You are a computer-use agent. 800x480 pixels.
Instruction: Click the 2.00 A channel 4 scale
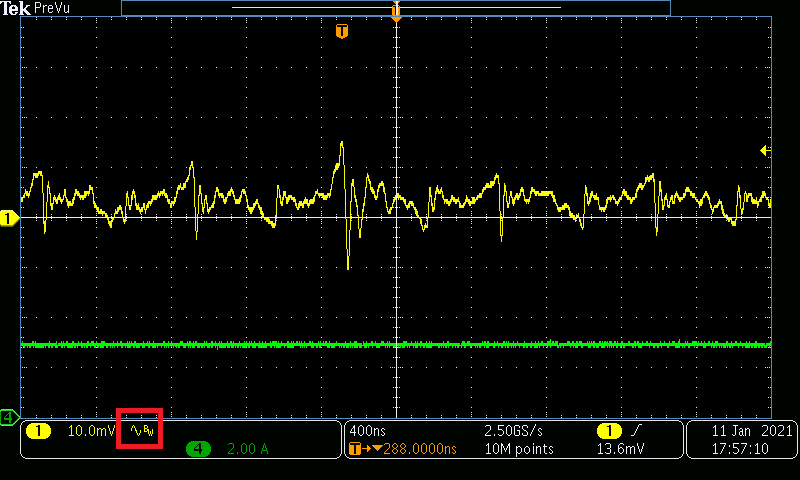(249, 449)
